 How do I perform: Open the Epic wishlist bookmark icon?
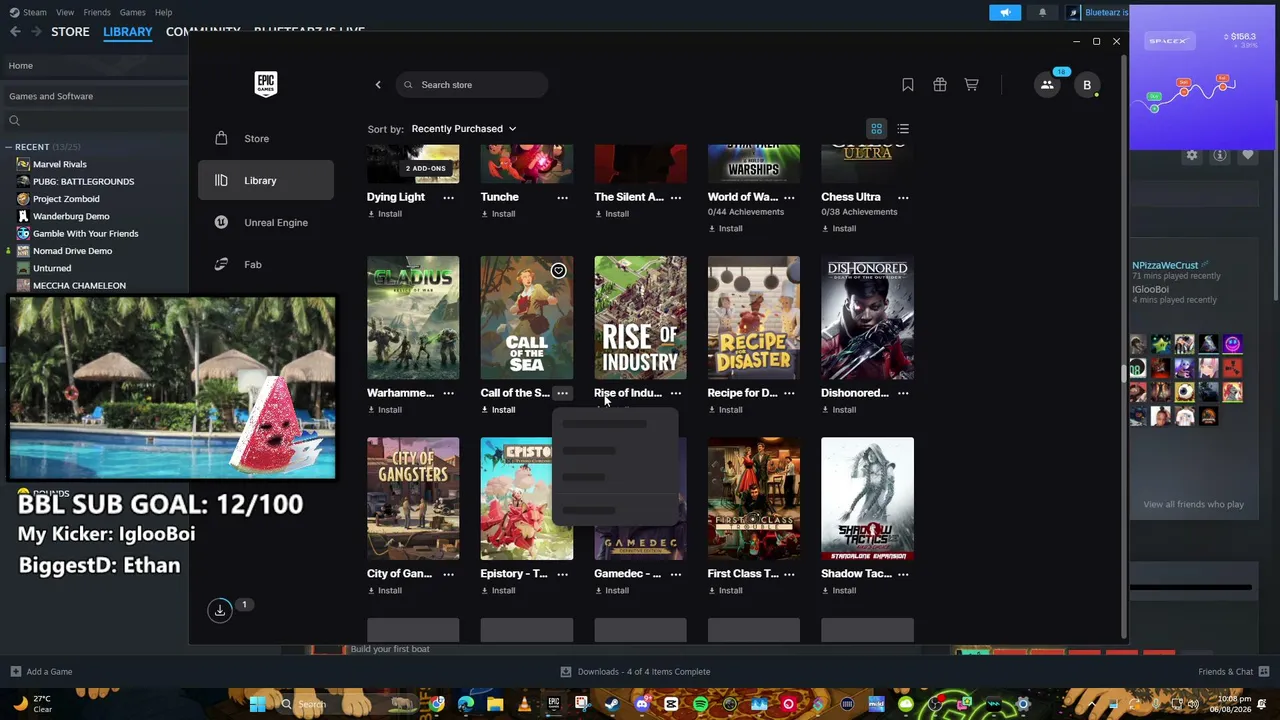pyautogui.click(x=908, y=85)
